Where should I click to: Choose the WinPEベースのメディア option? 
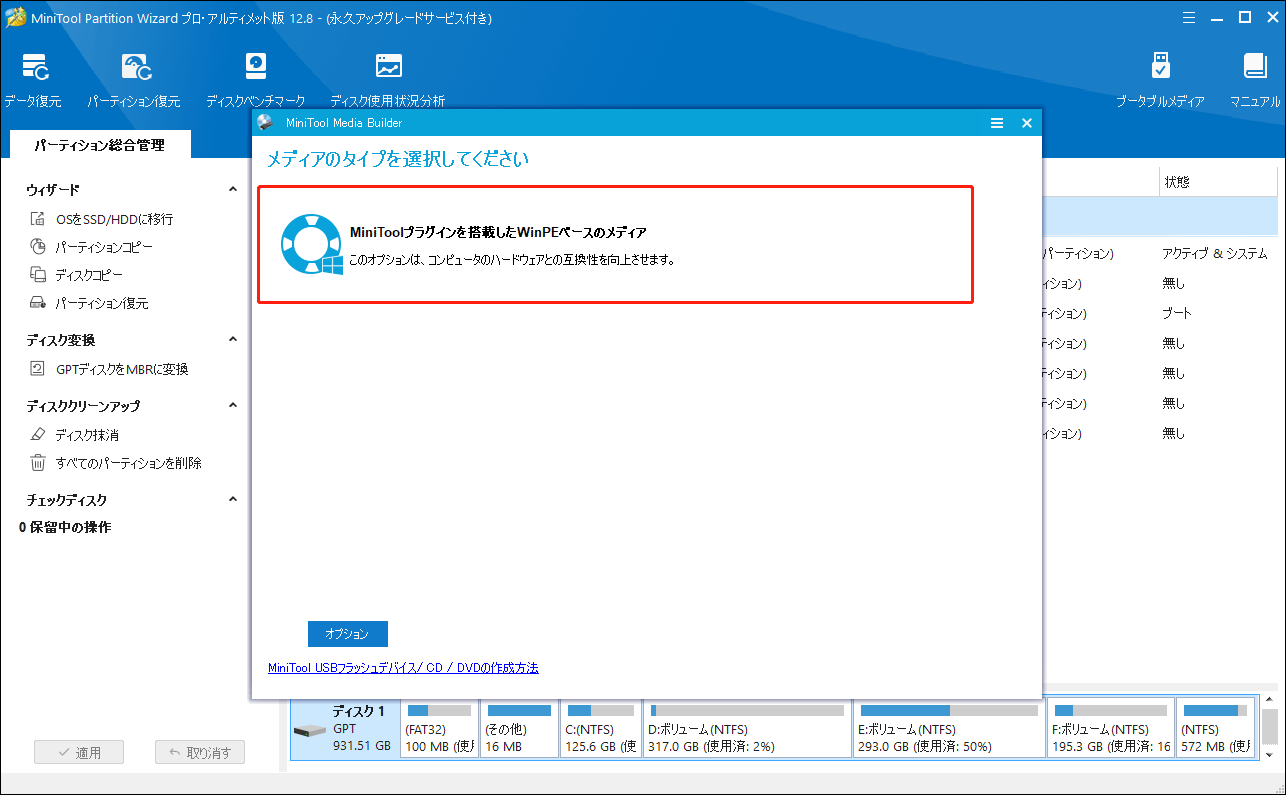pos(615,244)
